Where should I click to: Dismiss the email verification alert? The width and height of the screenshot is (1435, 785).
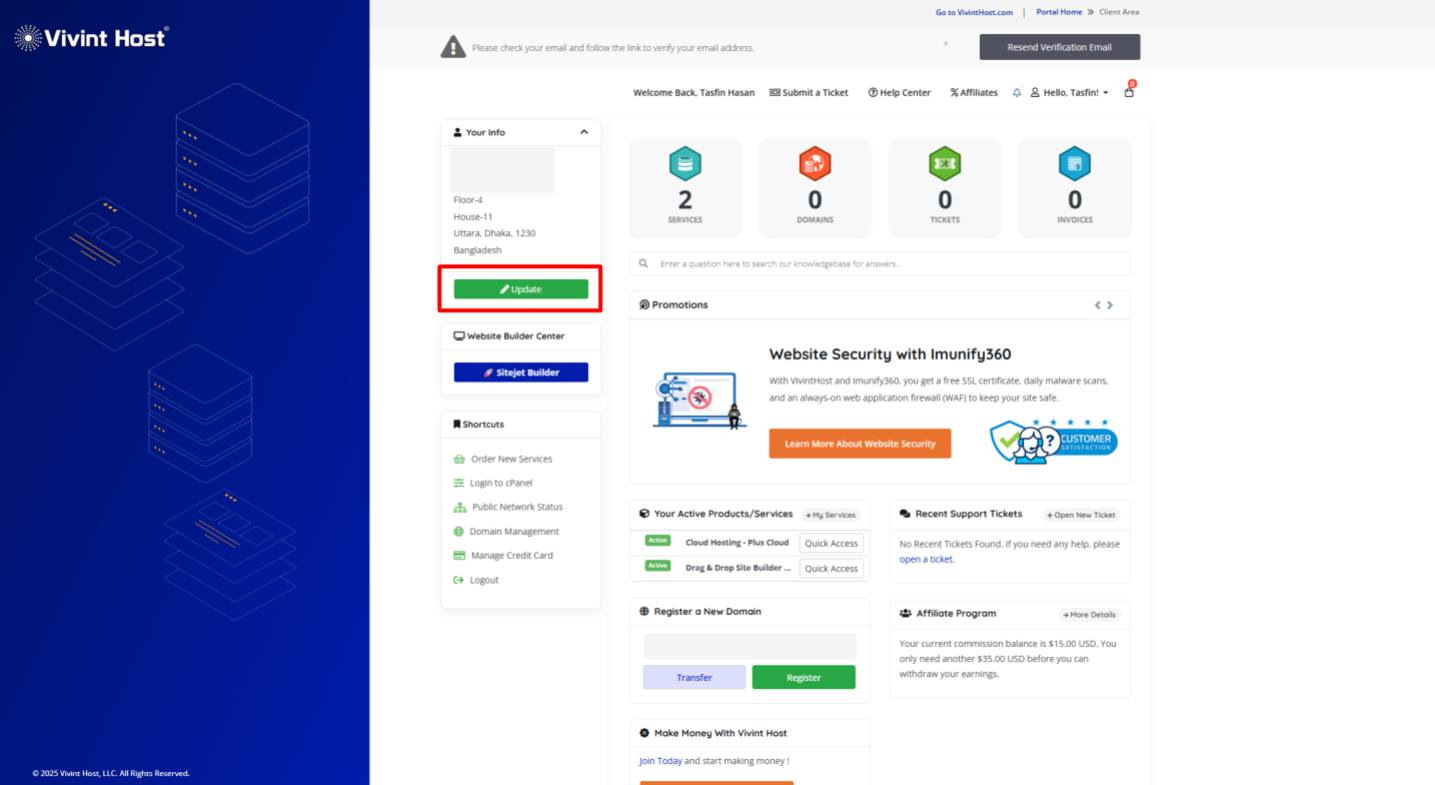pyautogui.click(x=946, y=43)
